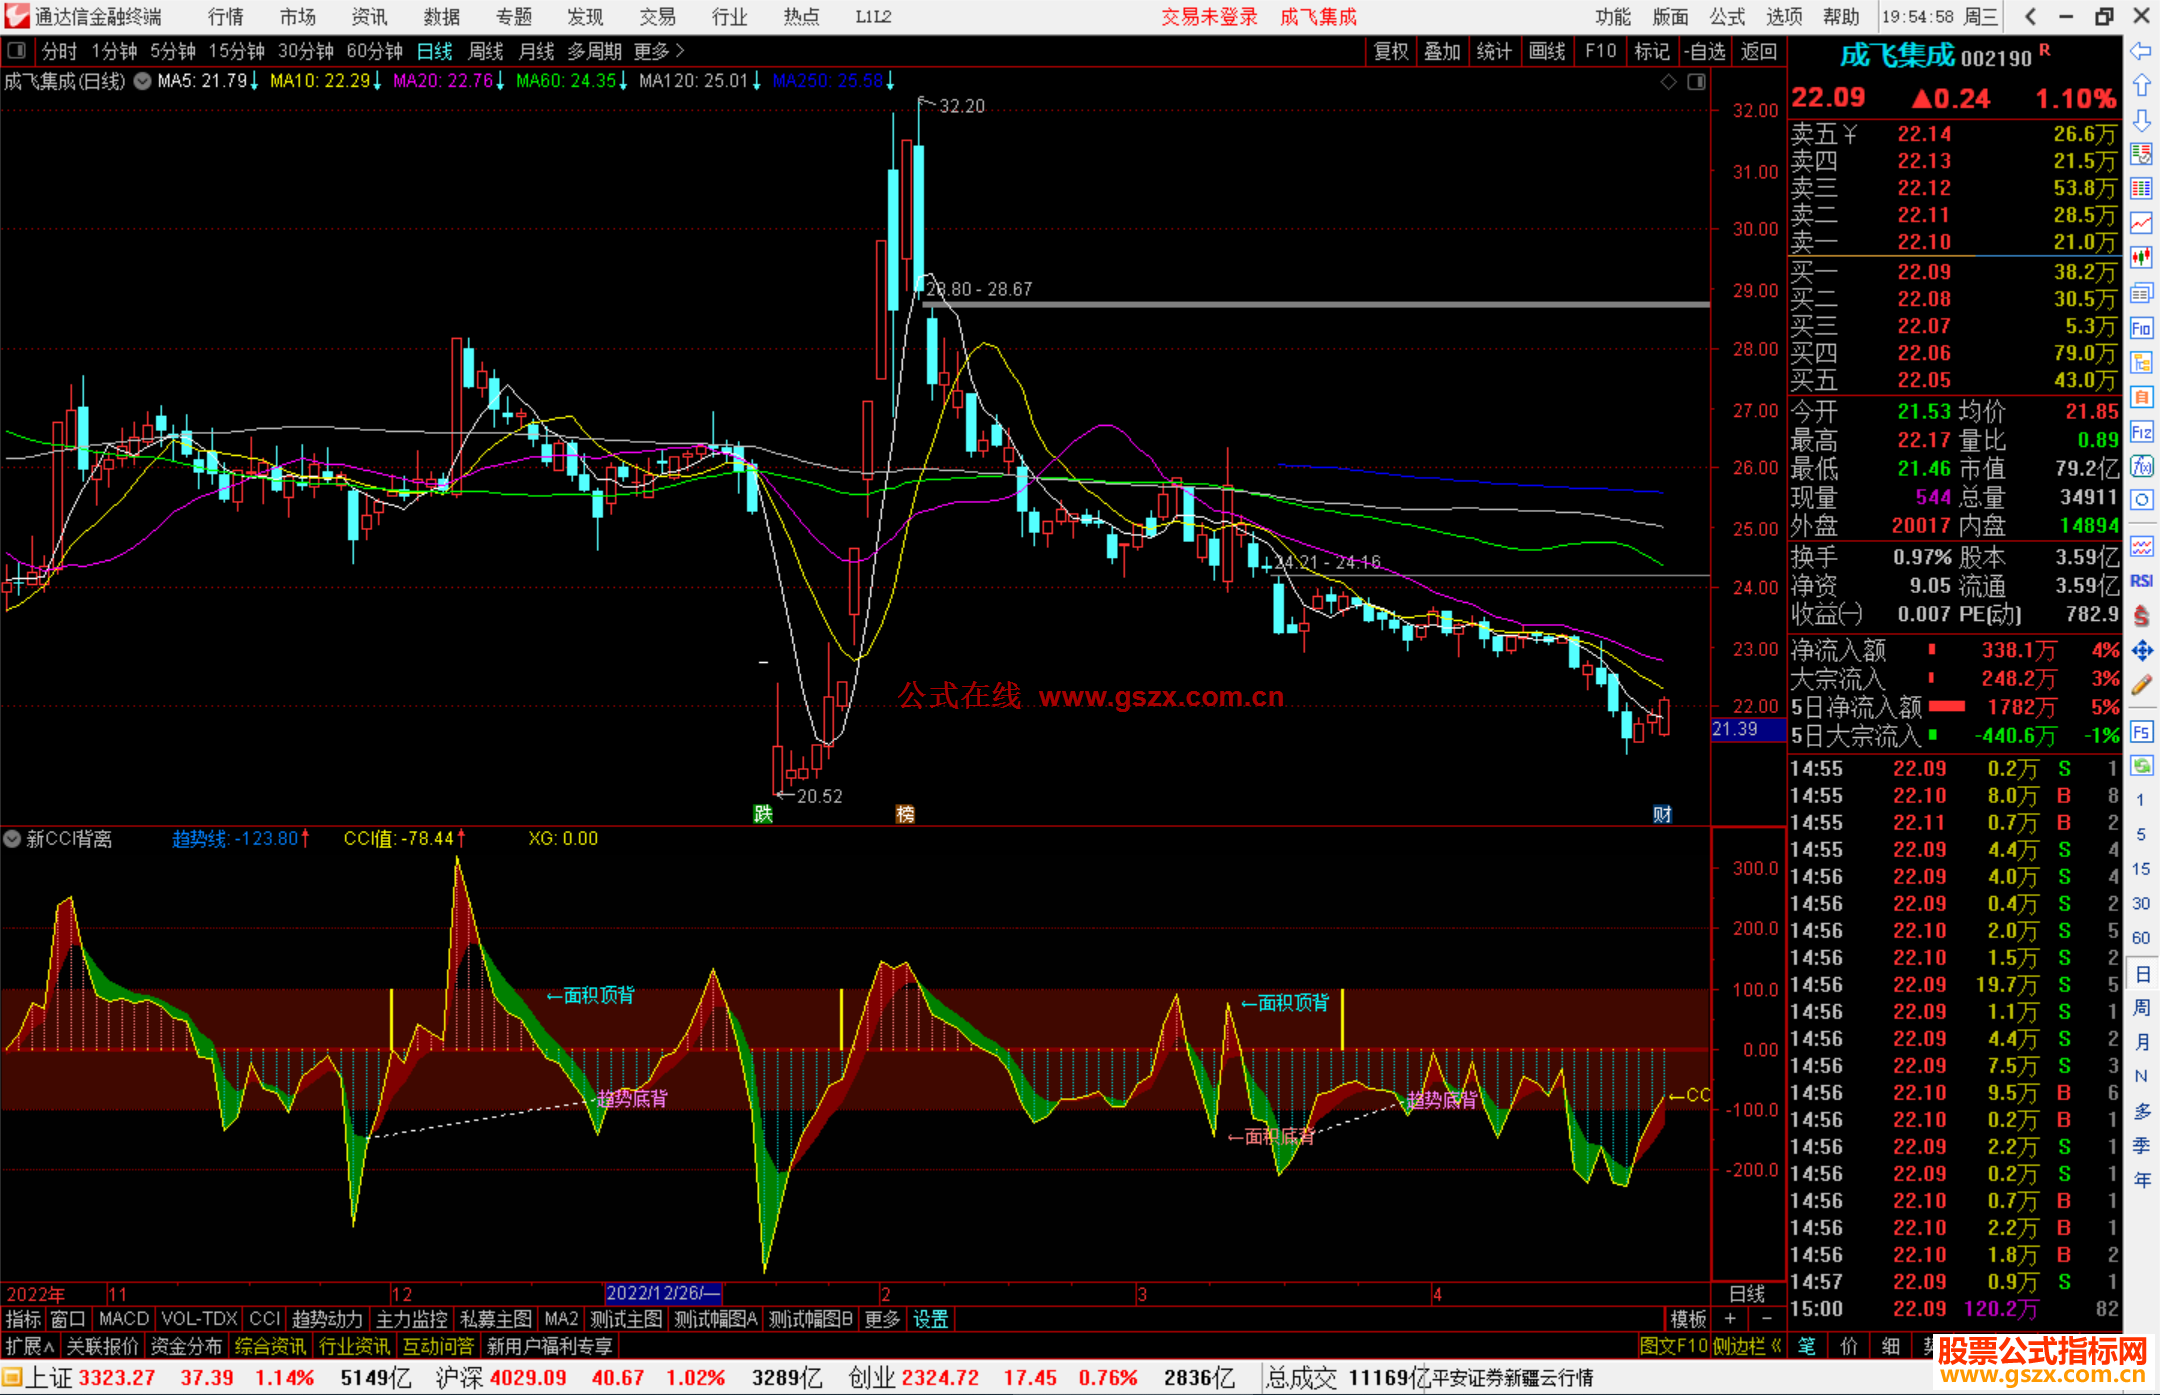Click the back arrow icon in right sidebar
The height and width of the screenshot is (1395, 2160).
[2141, 51]
